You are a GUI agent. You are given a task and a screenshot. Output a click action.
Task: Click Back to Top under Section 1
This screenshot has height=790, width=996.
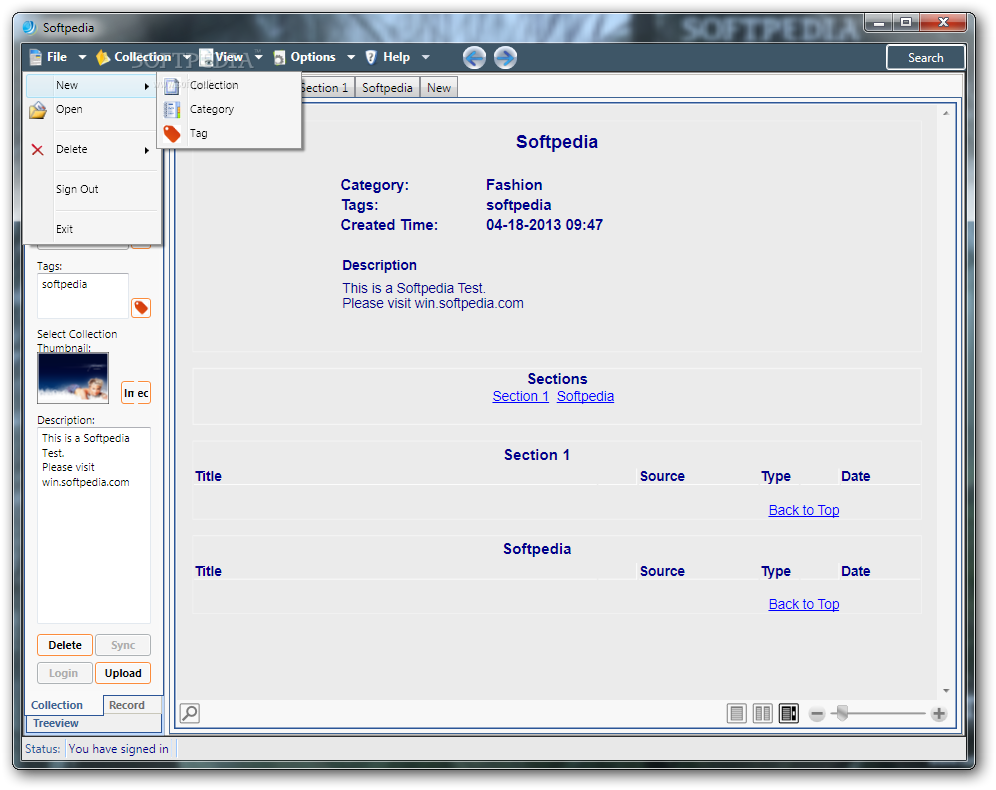(804, 510)
